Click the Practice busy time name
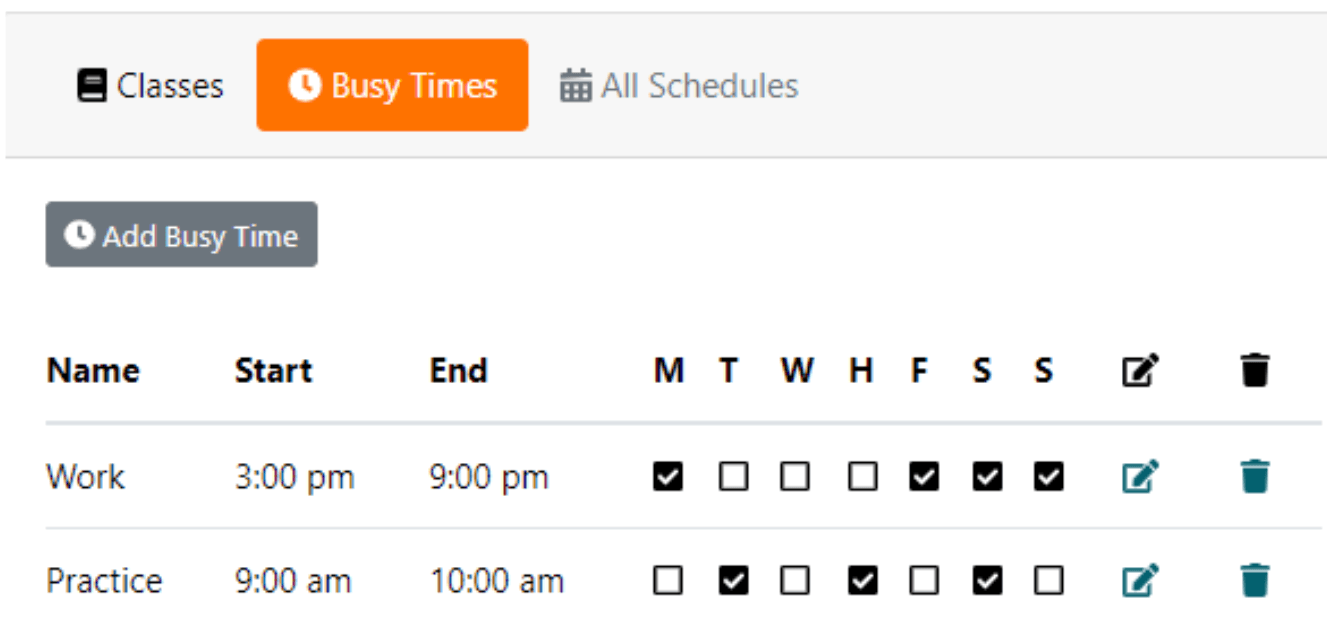 103,580
